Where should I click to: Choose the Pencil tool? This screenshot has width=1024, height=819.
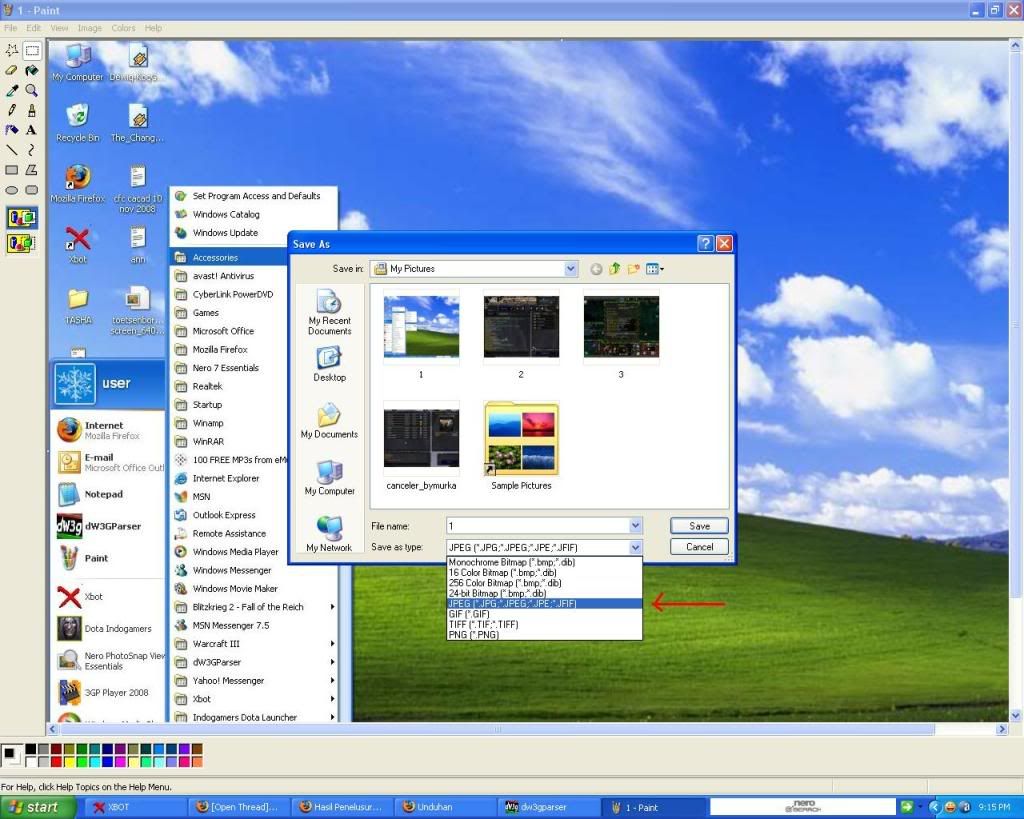coord(11,110)
